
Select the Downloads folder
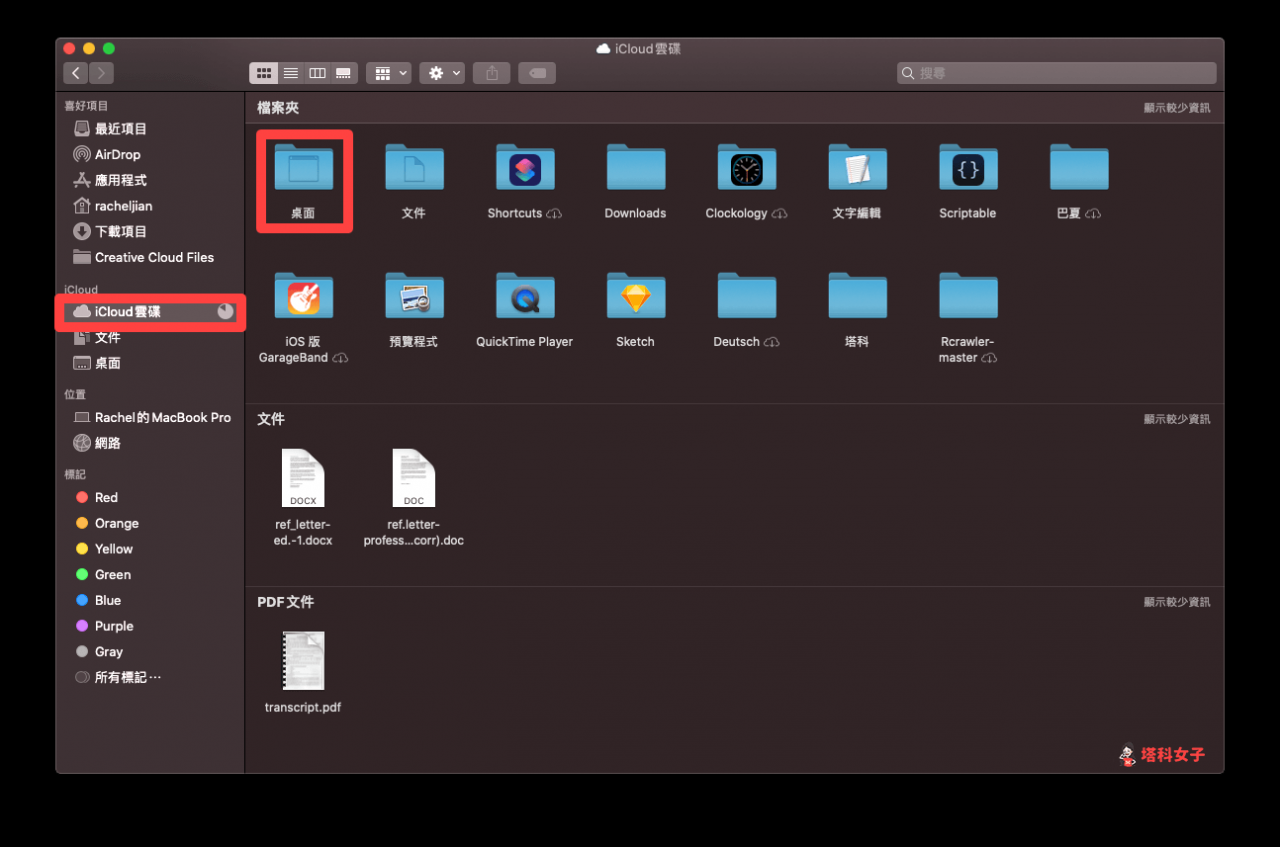(635, 166)
